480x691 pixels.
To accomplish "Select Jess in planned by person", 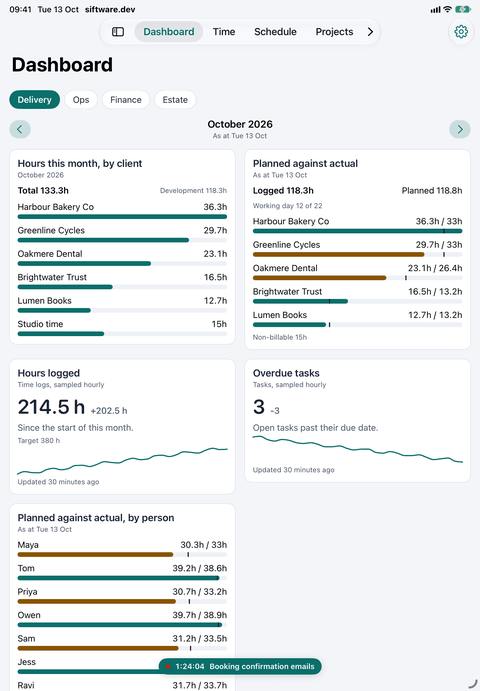I will (27, 661).
